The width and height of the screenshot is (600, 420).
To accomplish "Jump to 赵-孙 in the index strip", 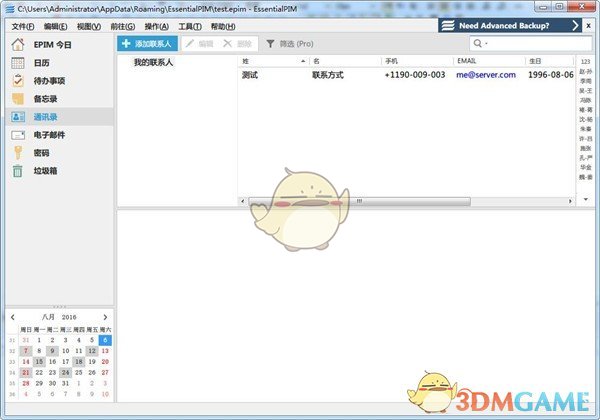I will point(585,71).
